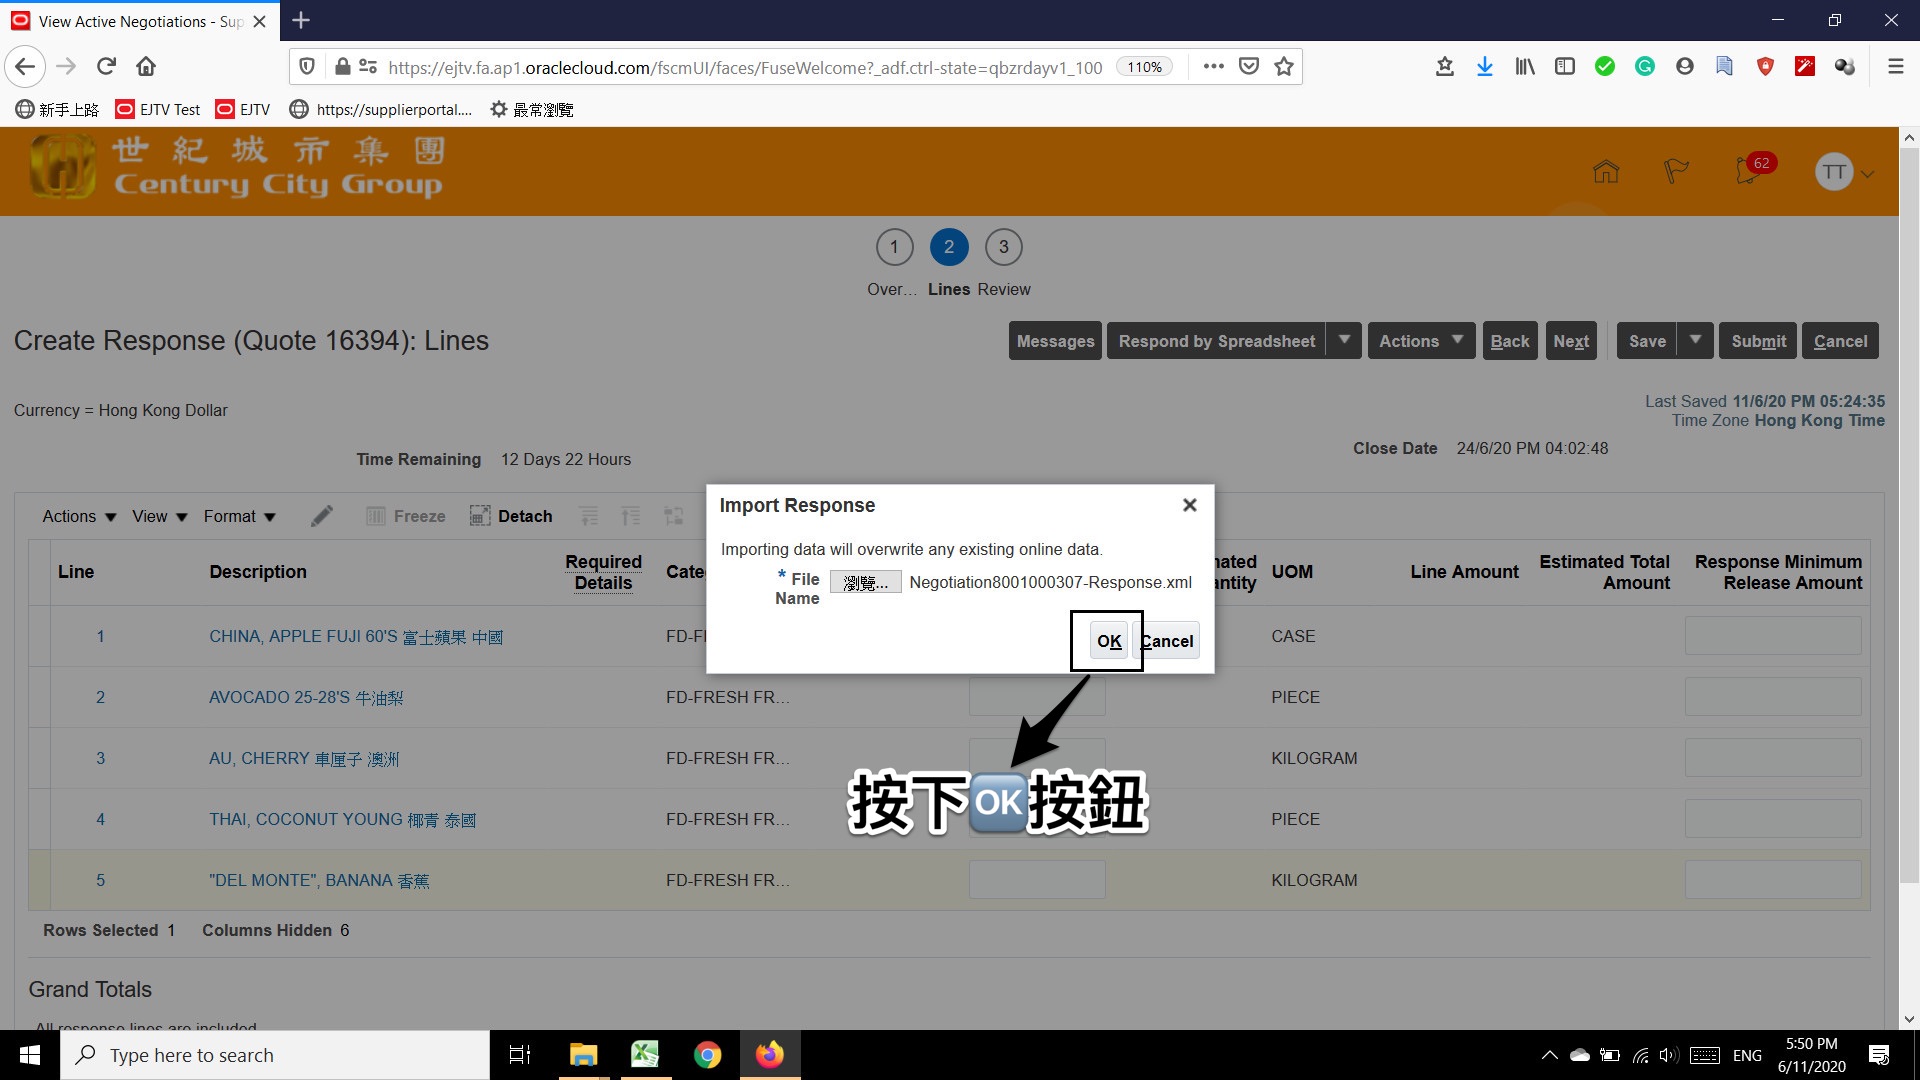Open line 3 AU, CHERRY link
This screenshot has width=1920, height=1080.
click(304, 759)
